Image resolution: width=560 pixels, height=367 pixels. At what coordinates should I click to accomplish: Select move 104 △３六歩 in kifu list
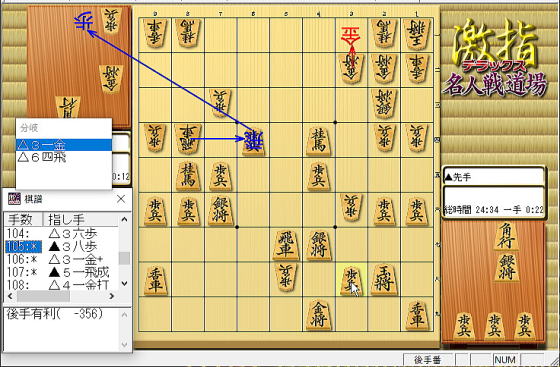tap(61, 234)
